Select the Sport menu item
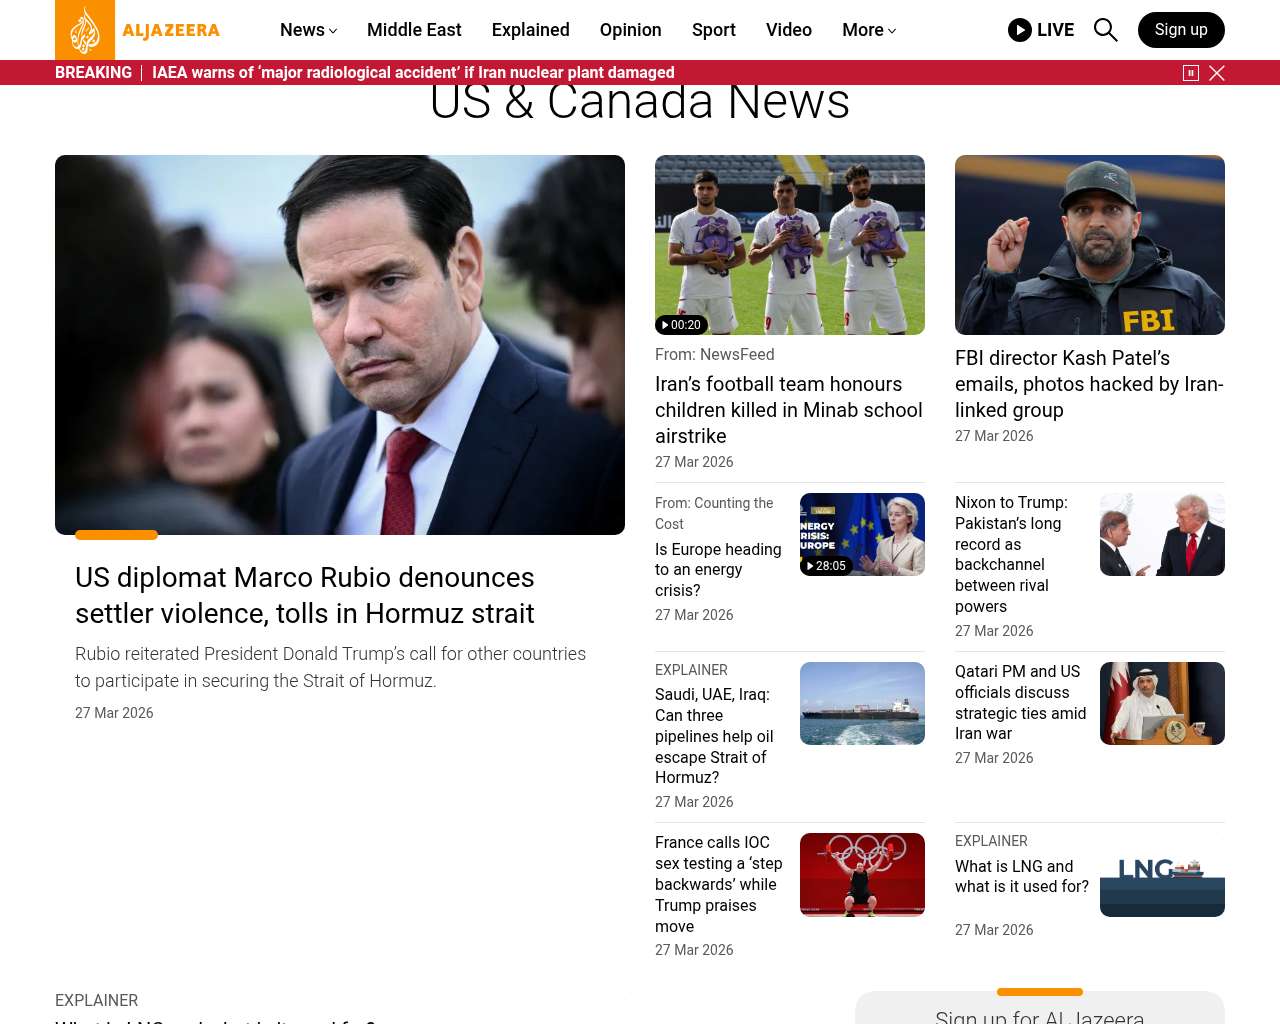1280x1024 pixels. [x=713, y=30]
